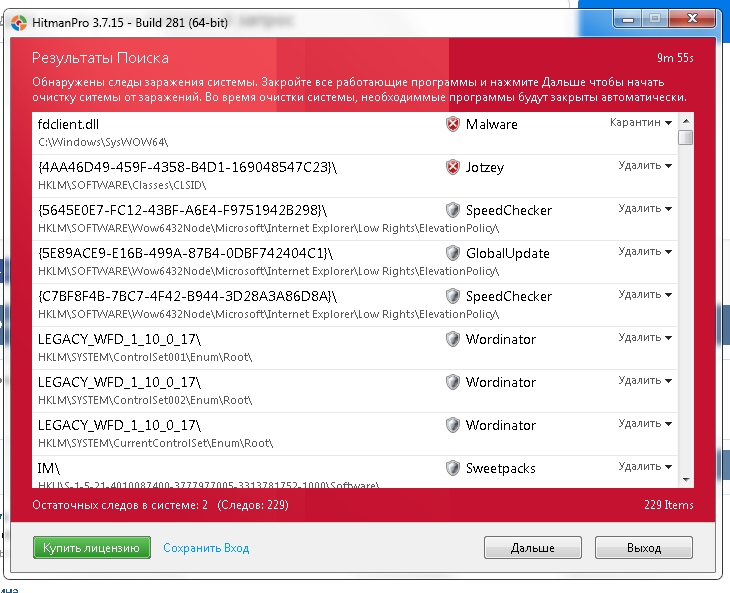
Task: Click the shield icon next to Sweetpacks
Action: tap(453, 468)
